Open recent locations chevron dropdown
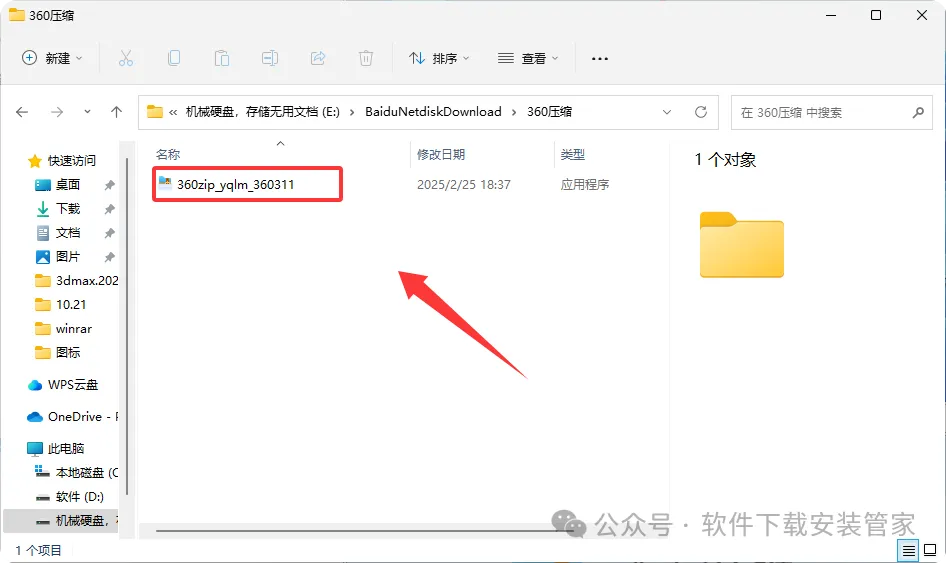 87,112
